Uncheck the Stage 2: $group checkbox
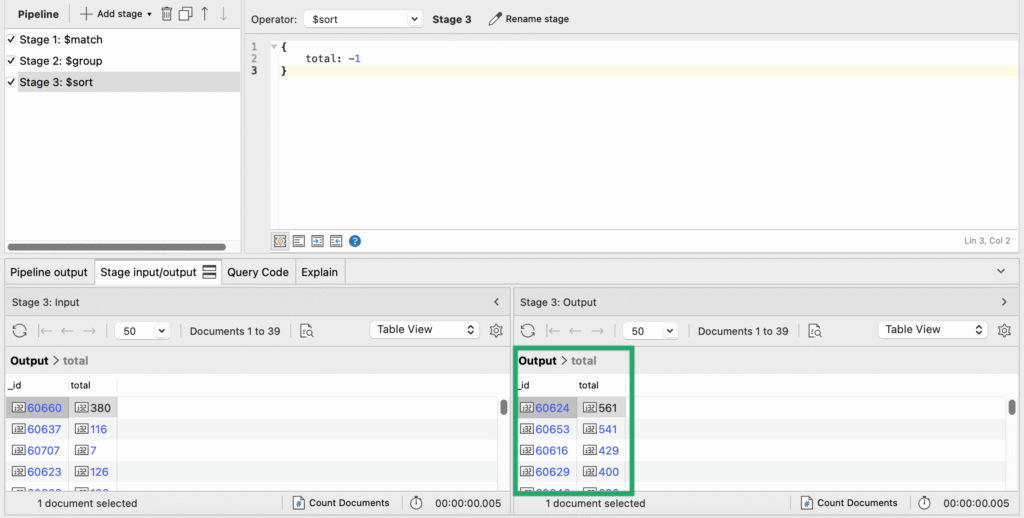 point(11,61)
